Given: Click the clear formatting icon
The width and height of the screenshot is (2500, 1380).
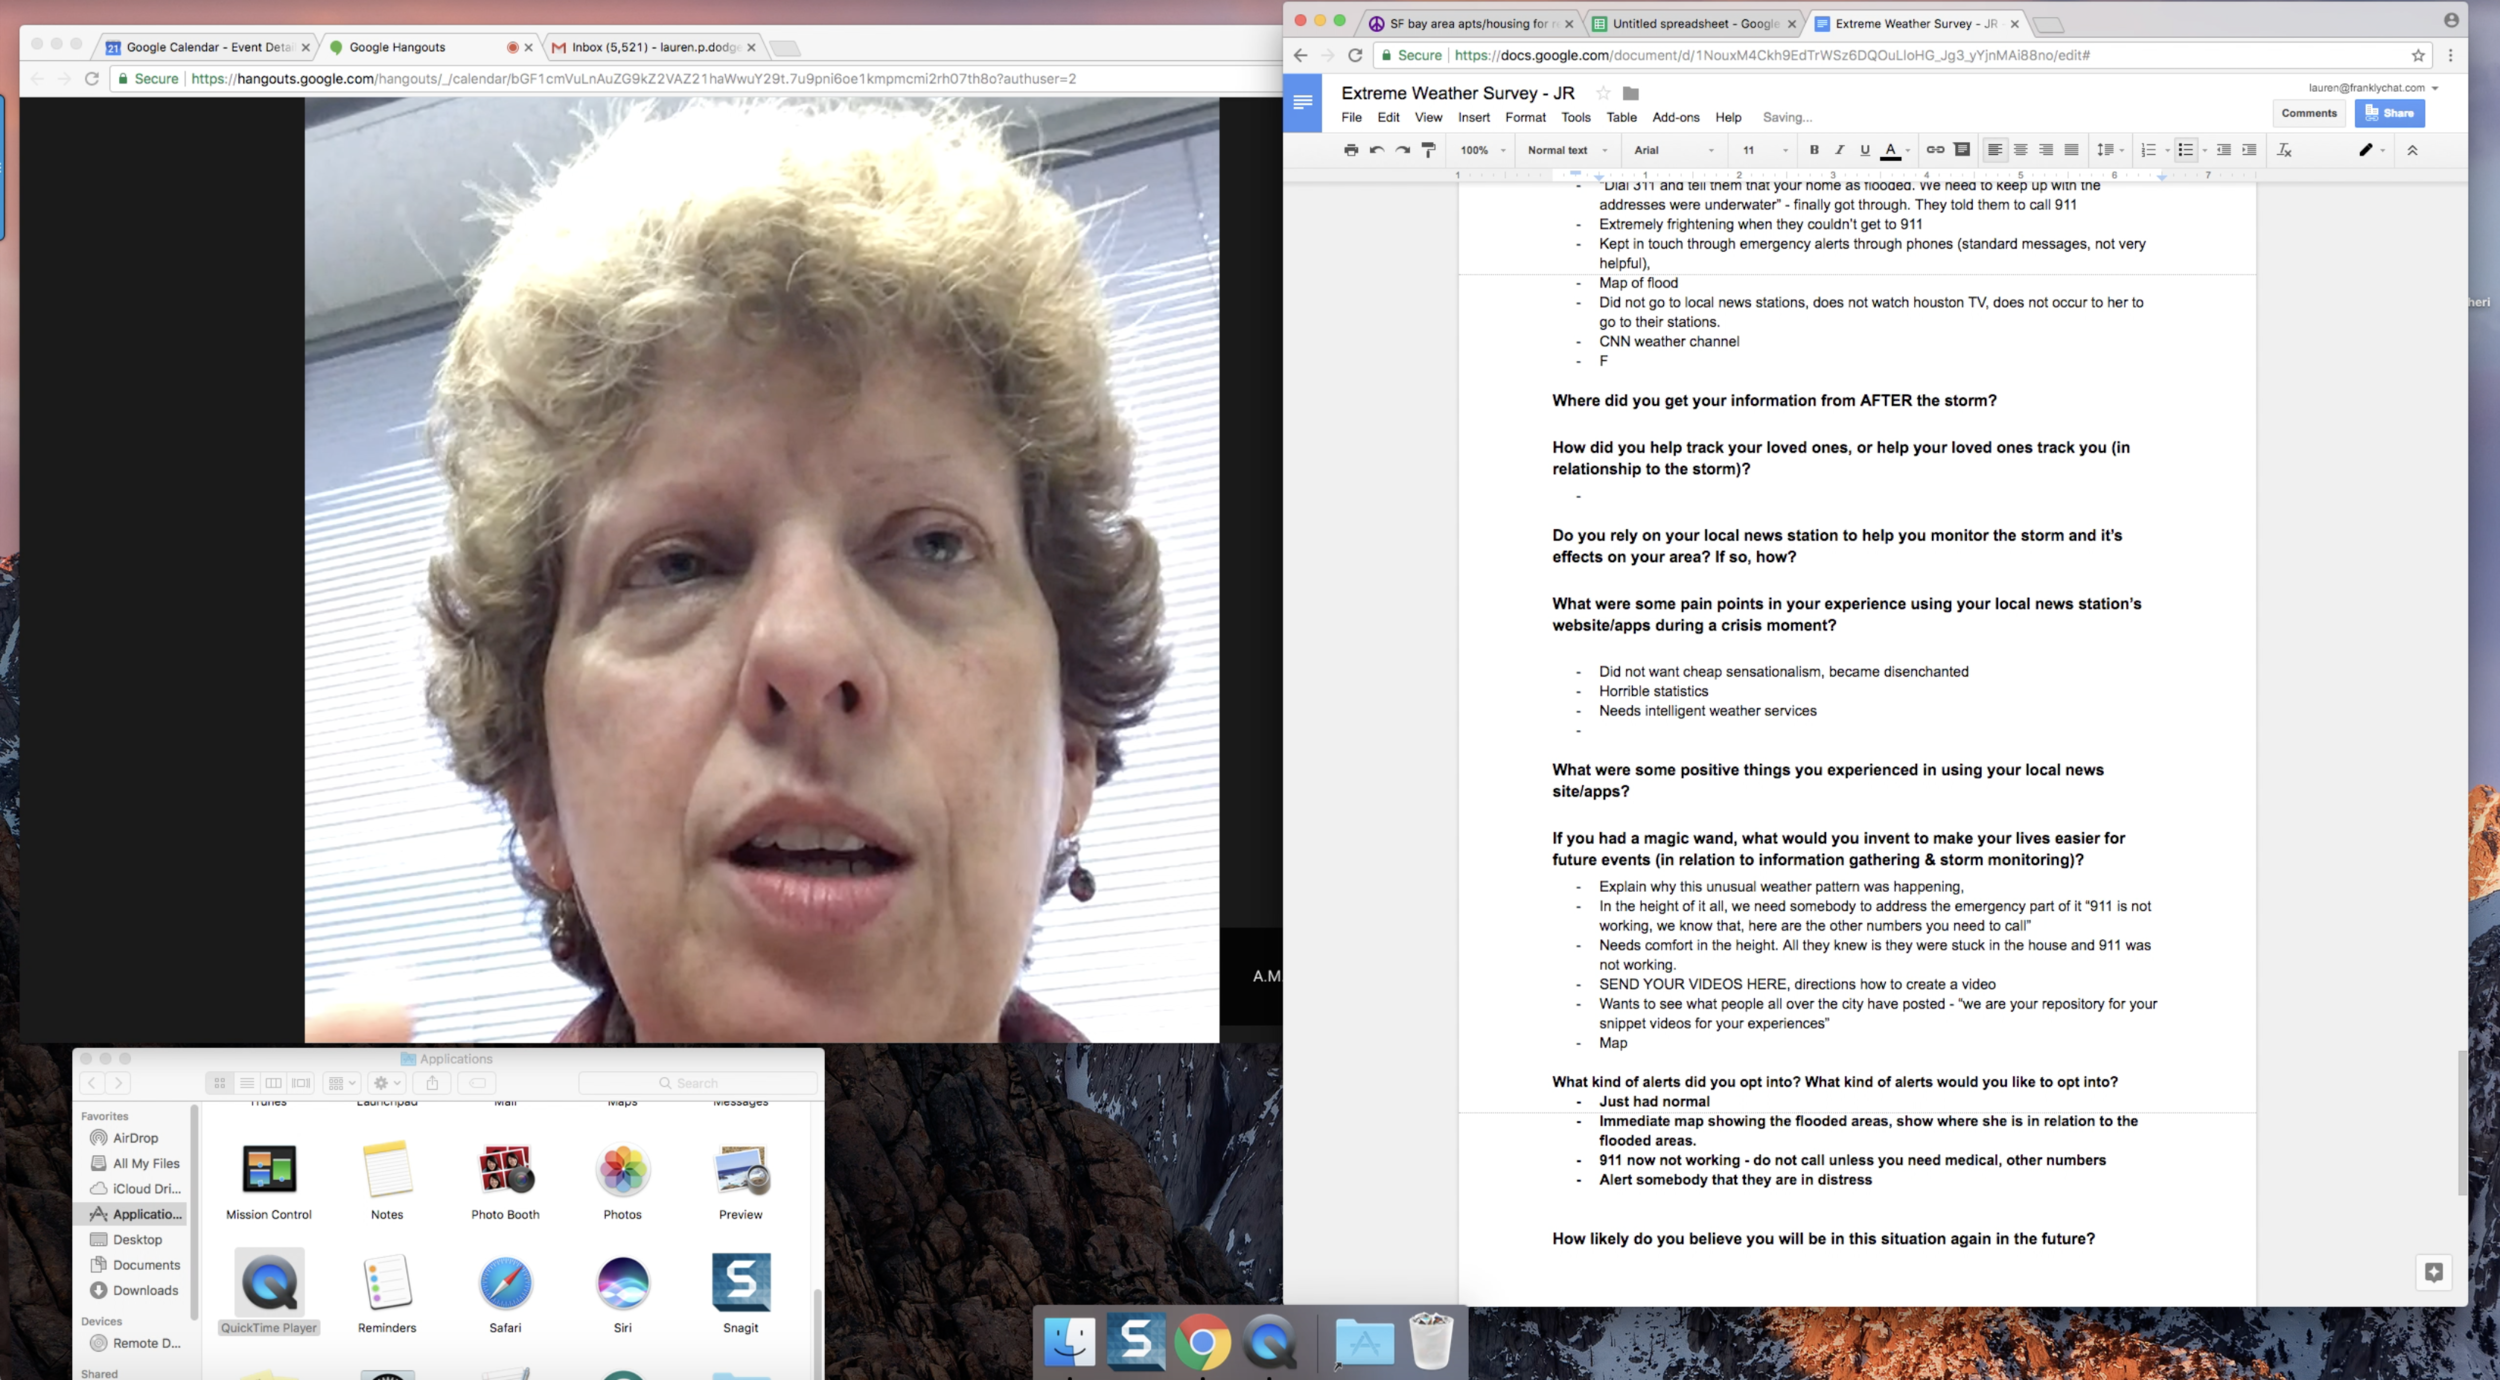Looking at the screenshot, I should click(2284, 150).
